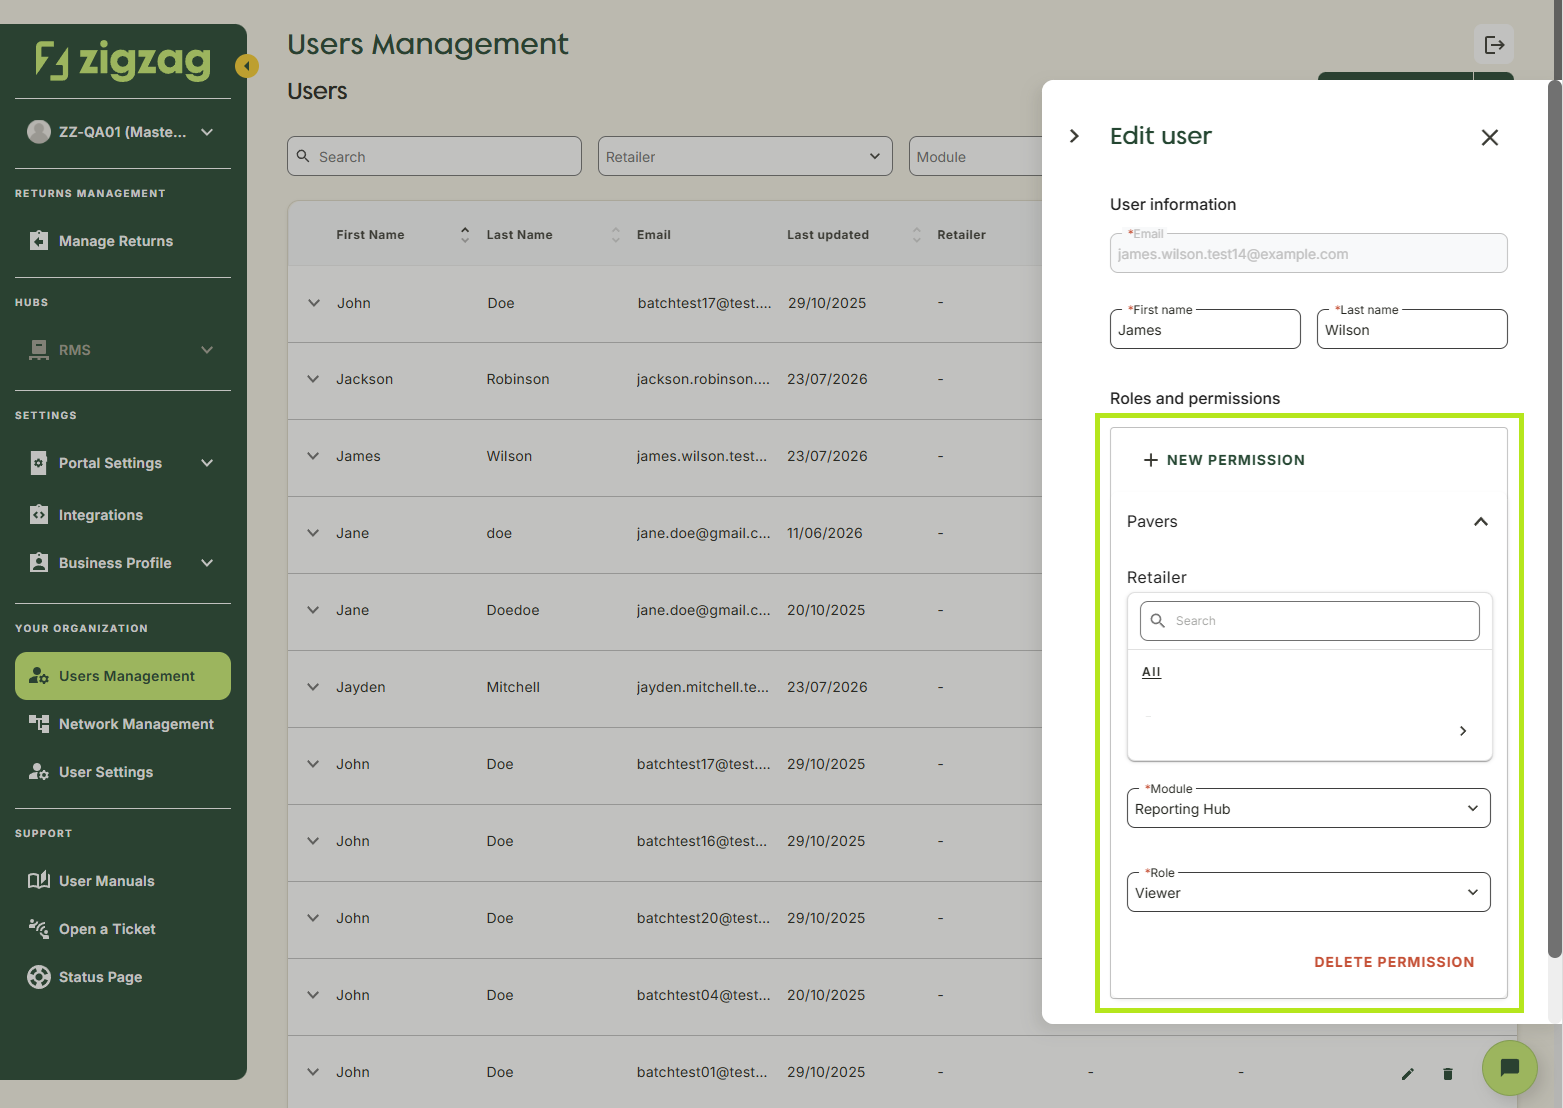Expand the Jane Doedoe row

313,610
